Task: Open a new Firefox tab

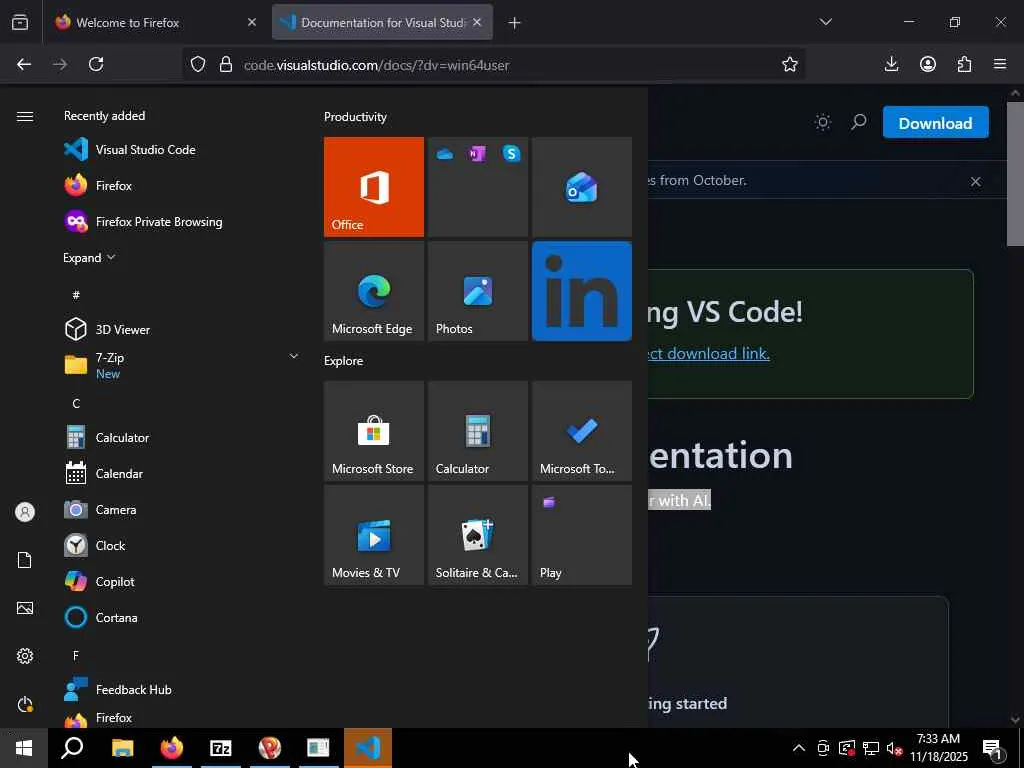Action: (x=514, y=23)
